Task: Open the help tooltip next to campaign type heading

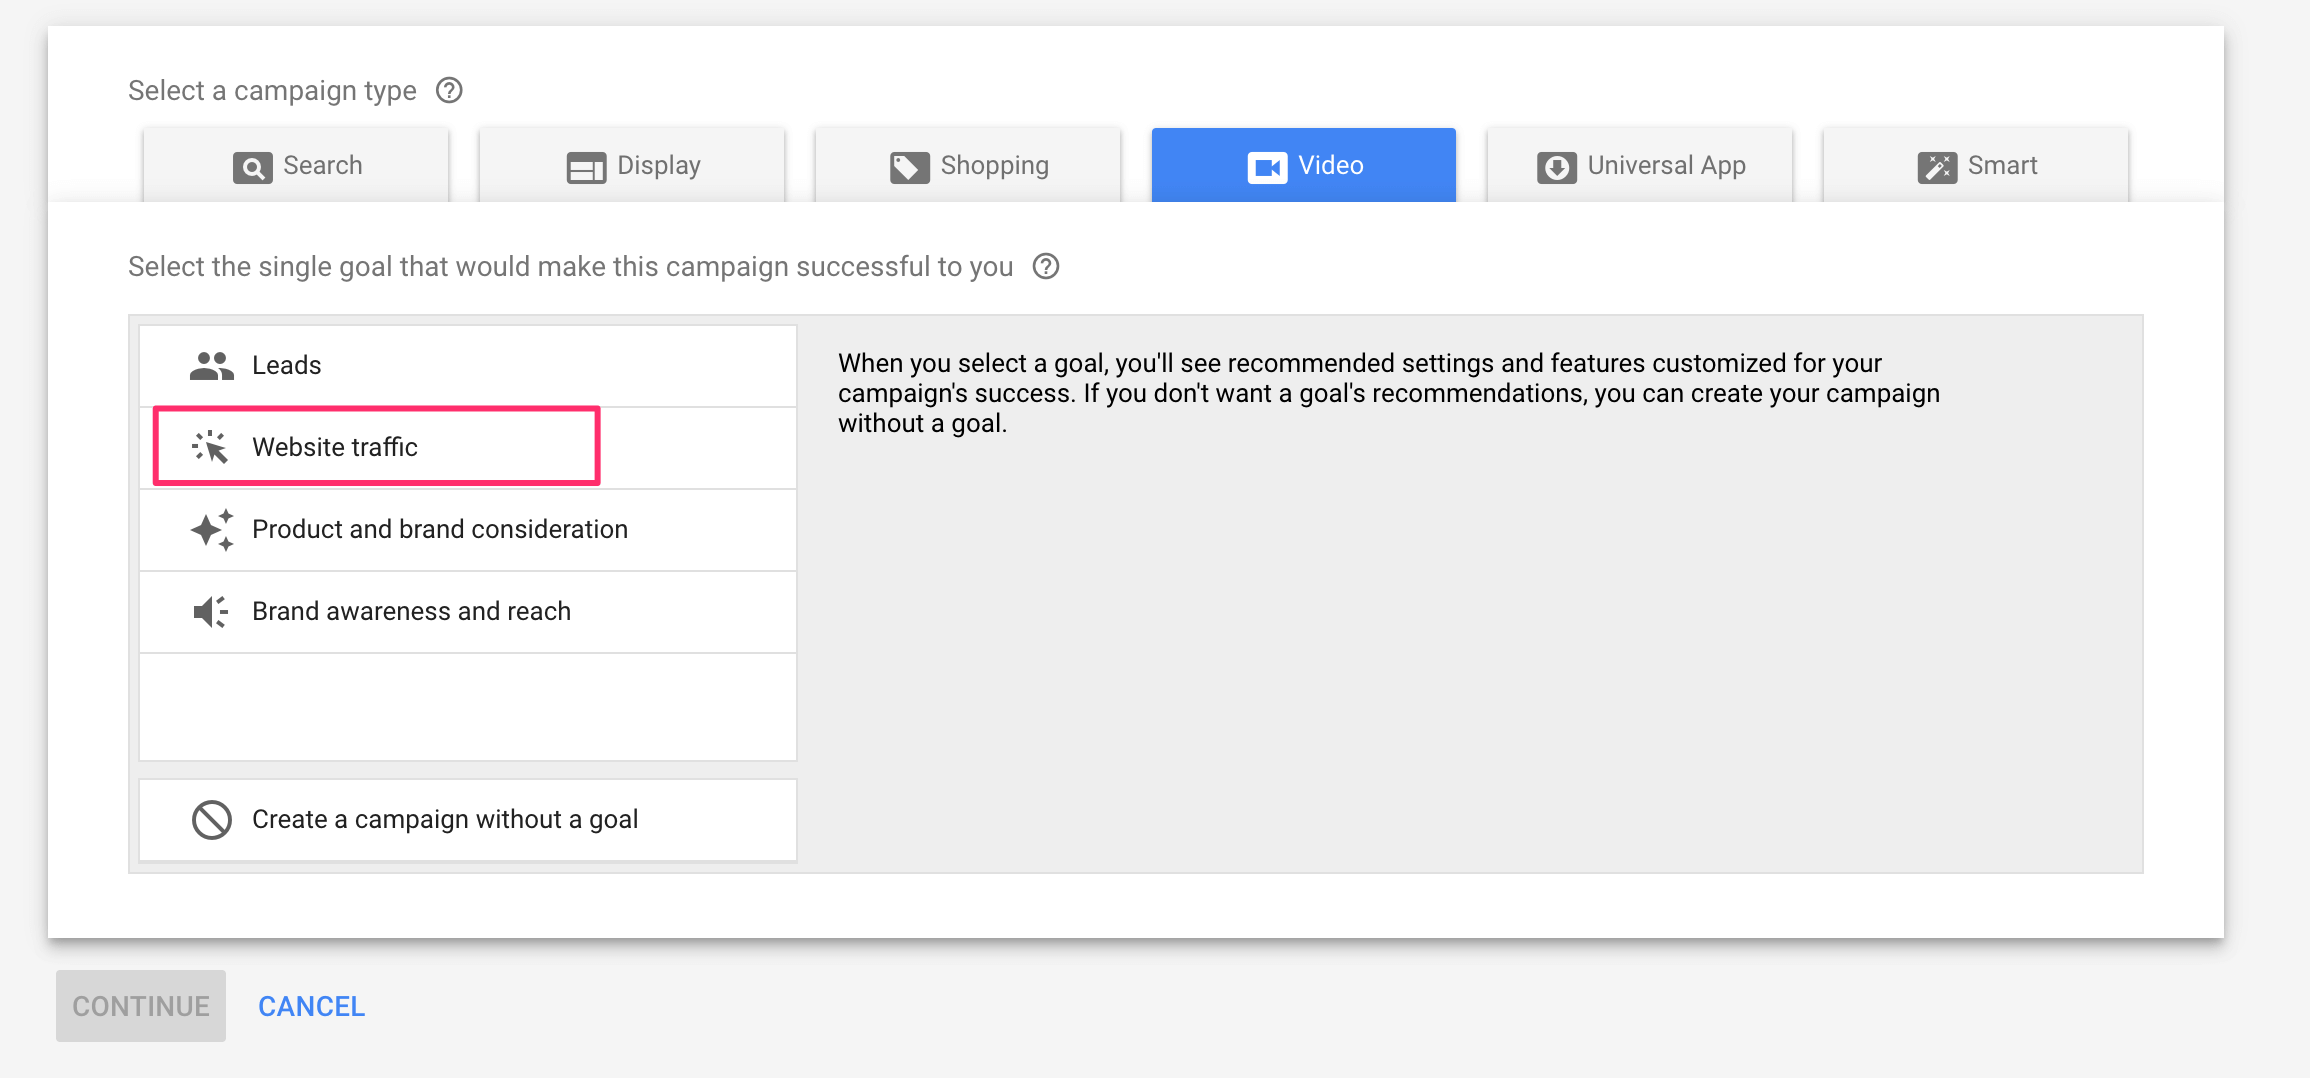Action: point(450,90)
